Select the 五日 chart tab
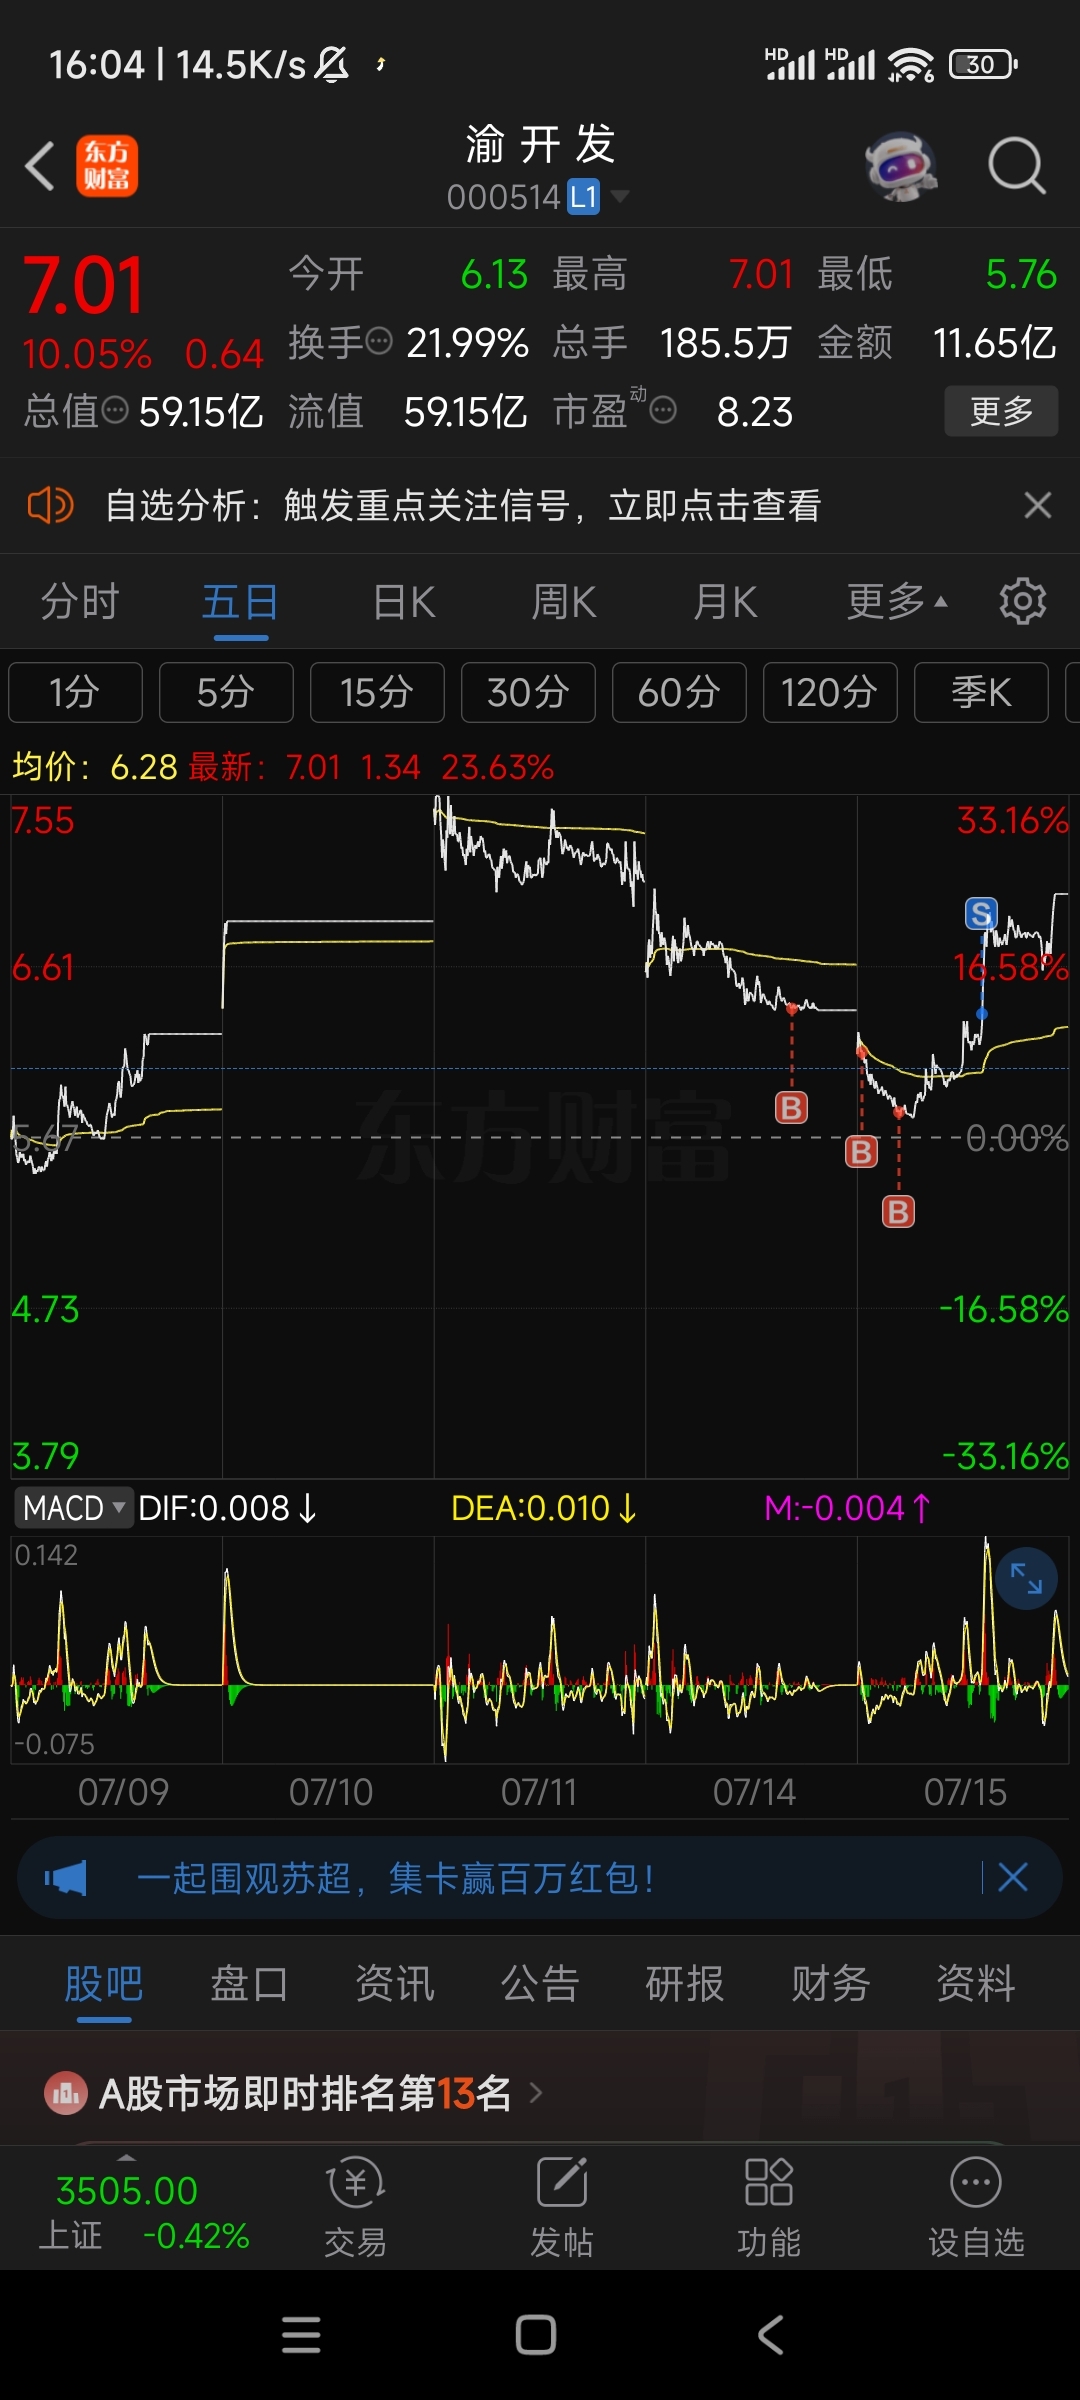The width and height of the screenshot is (1080, 2400). [240, 602]
